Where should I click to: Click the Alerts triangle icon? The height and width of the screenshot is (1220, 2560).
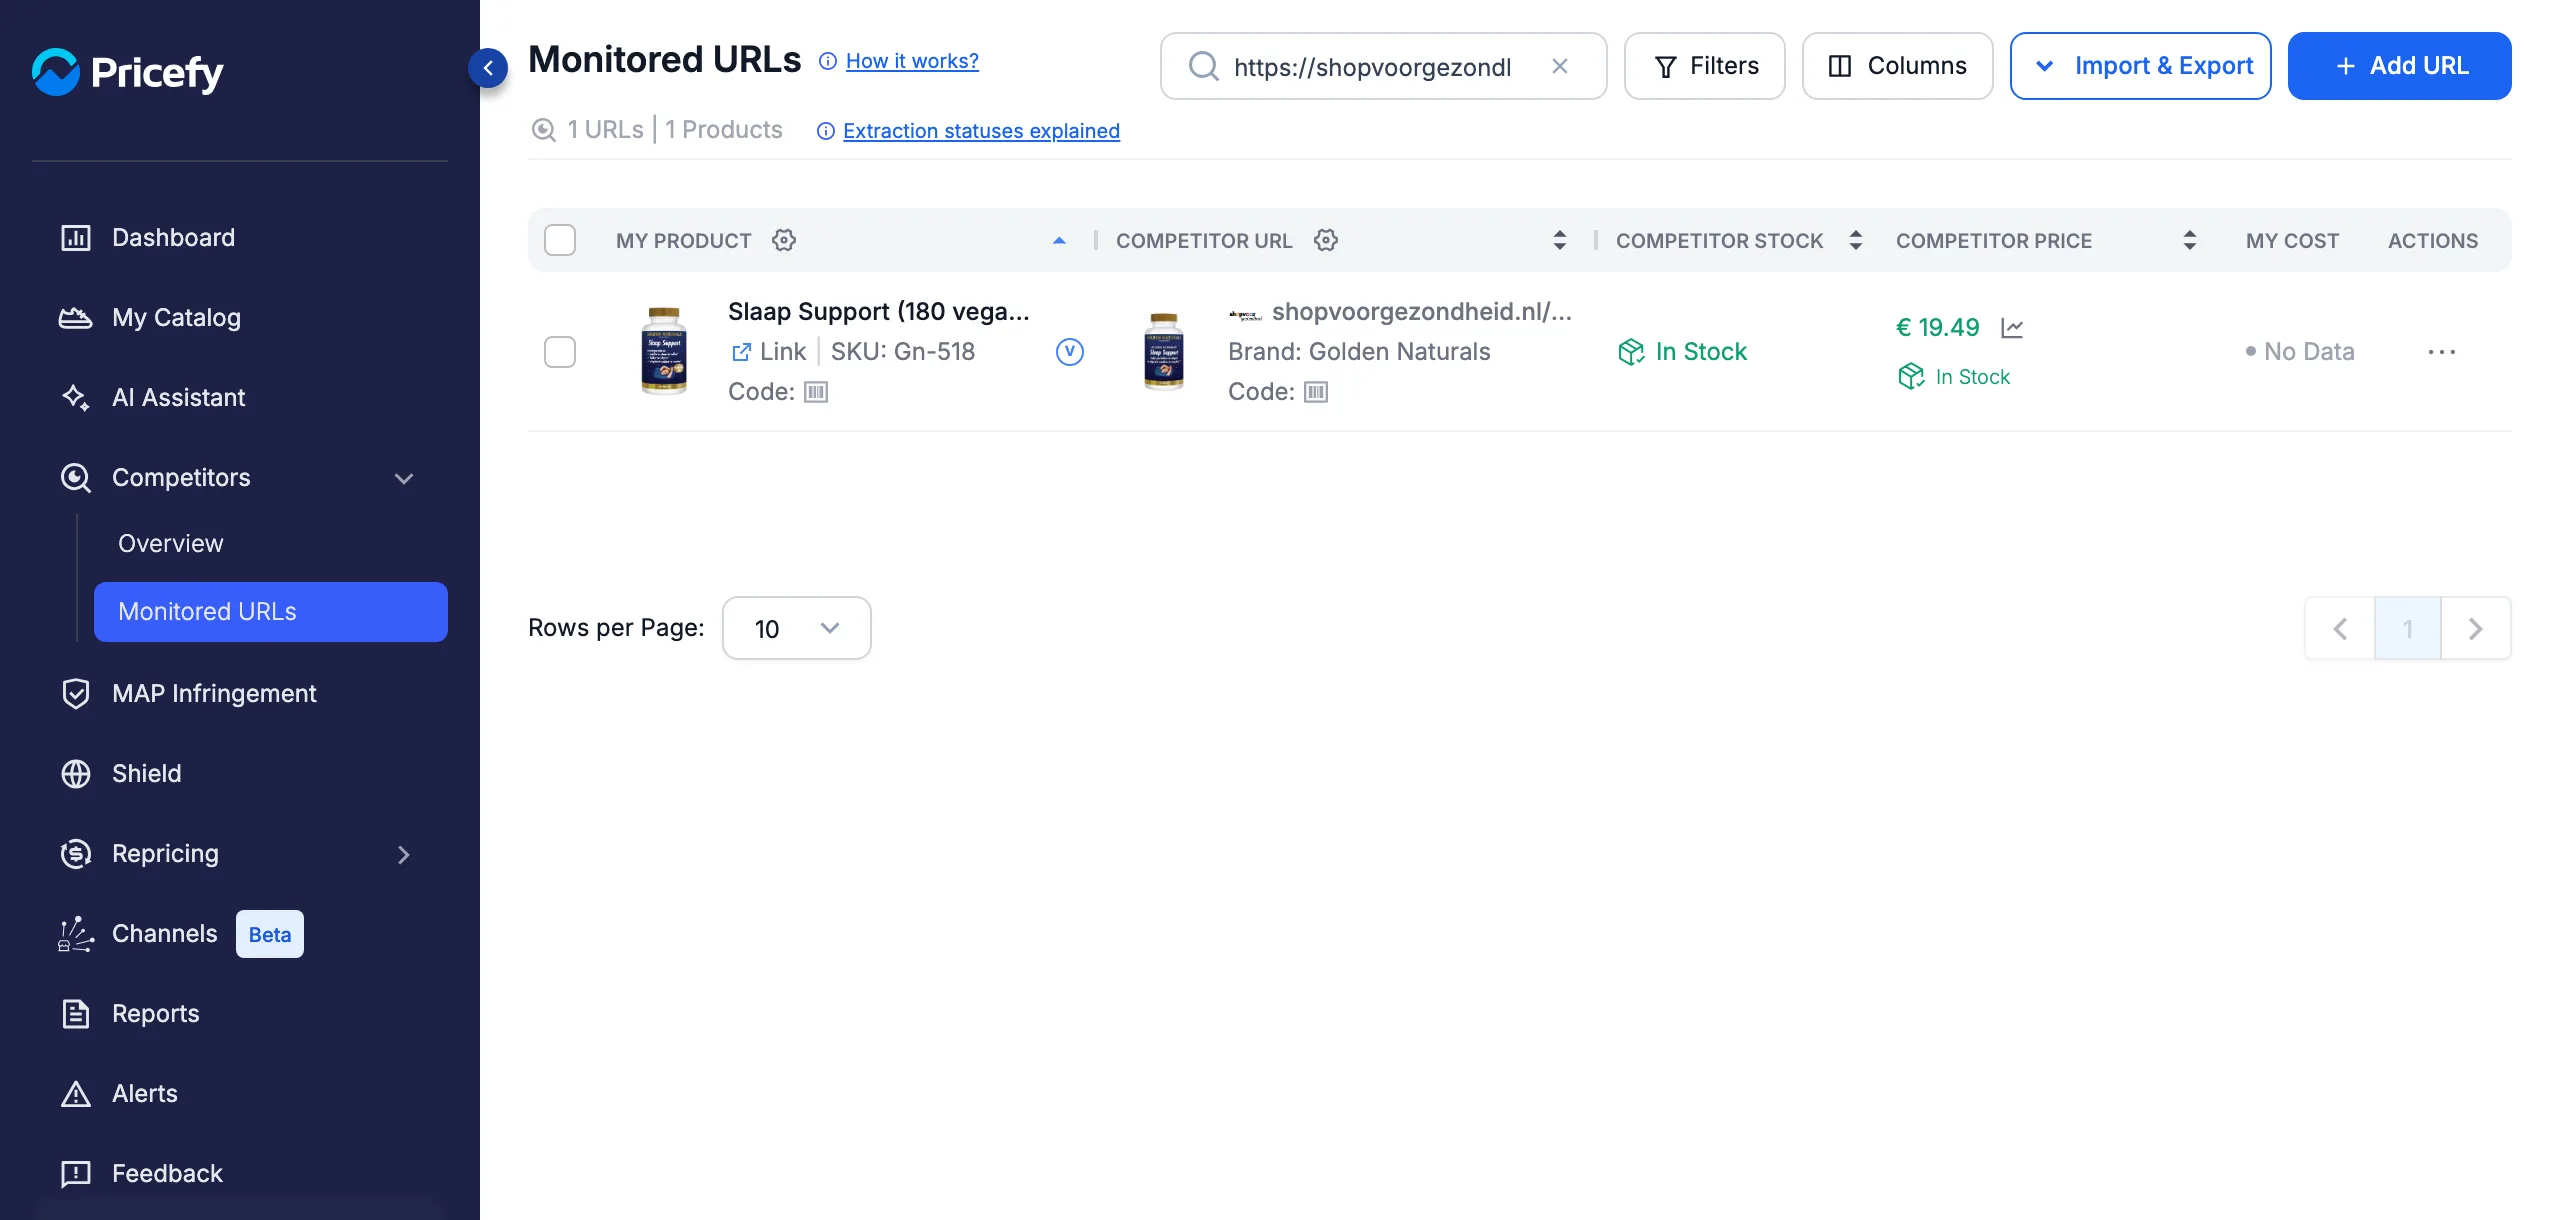coord(76,1094)
